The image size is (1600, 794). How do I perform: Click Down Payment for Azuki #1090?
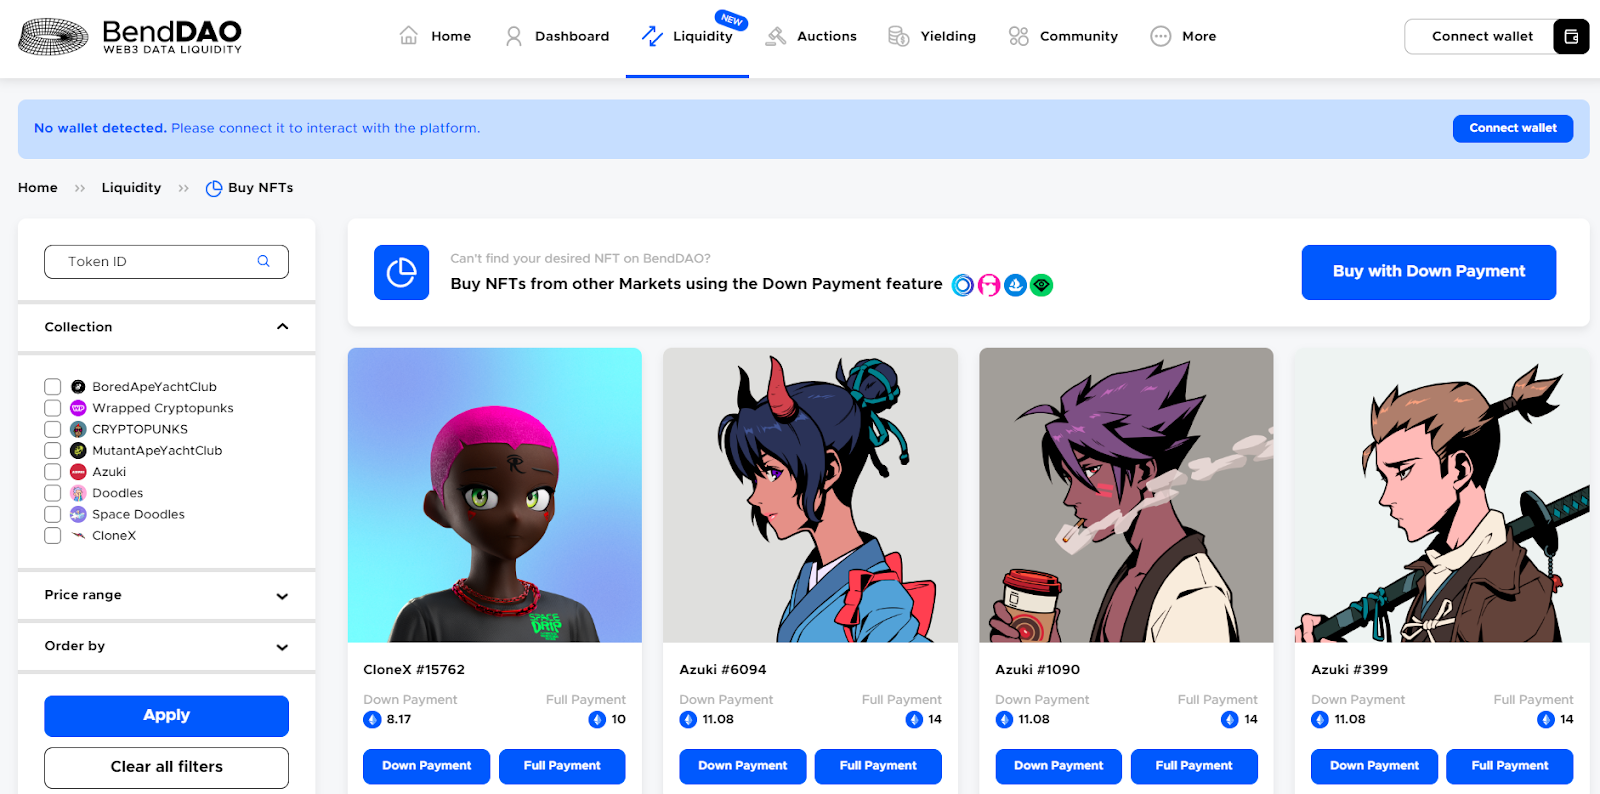pyautogui.click(x=1059, y=766)
